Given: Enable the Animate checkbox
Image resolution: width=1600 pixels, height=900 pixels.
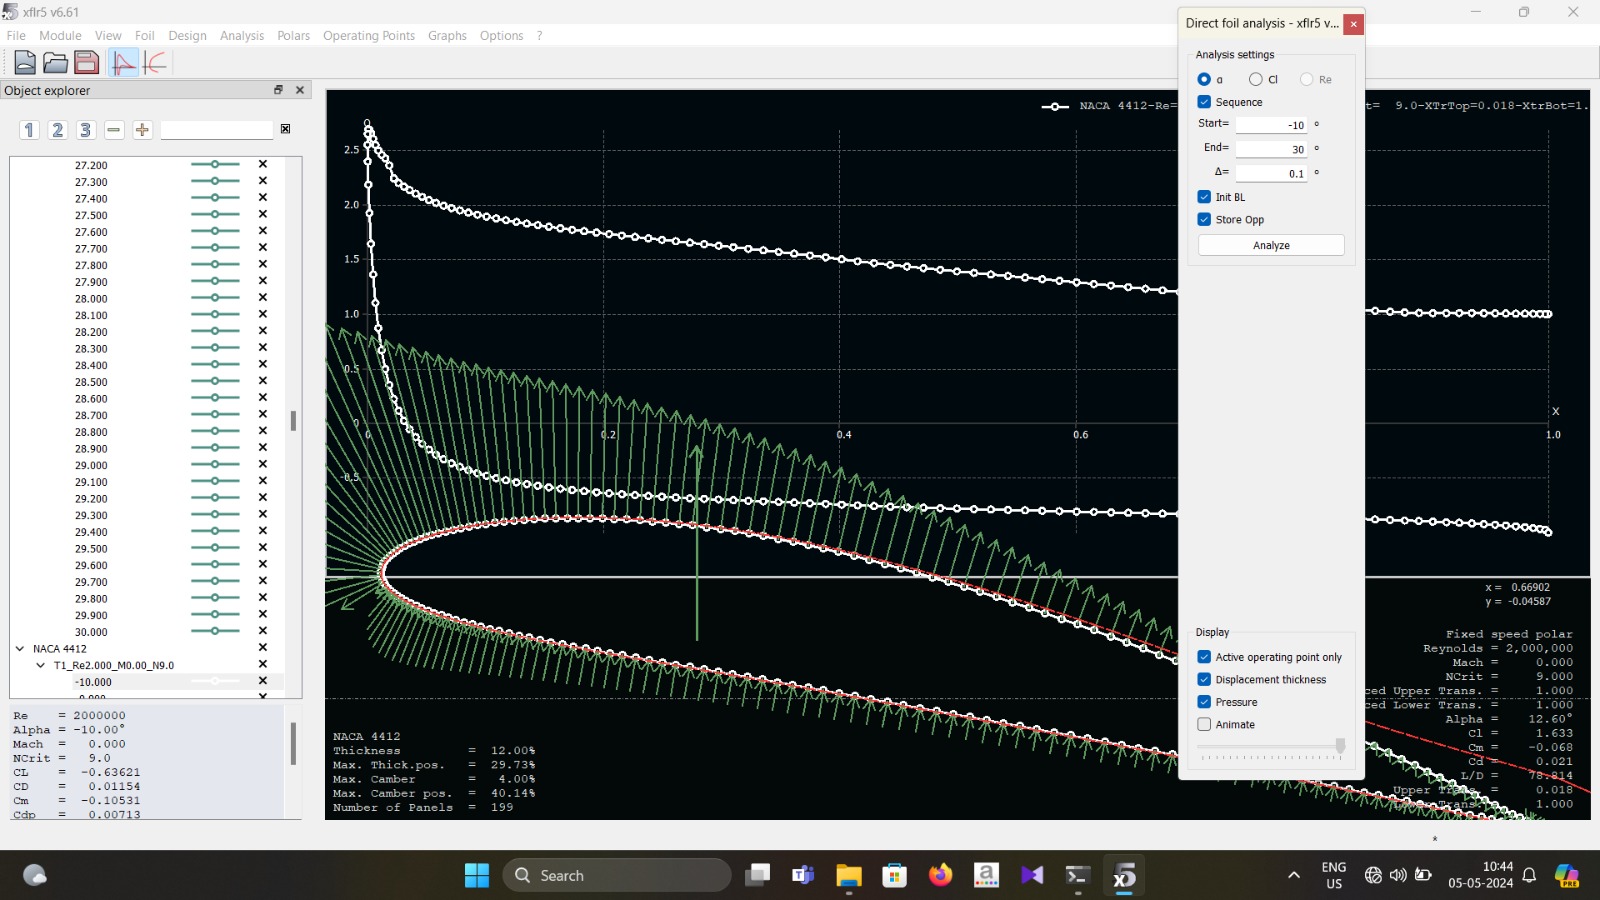Looking at the screenshot, I should click(1204, 725).
